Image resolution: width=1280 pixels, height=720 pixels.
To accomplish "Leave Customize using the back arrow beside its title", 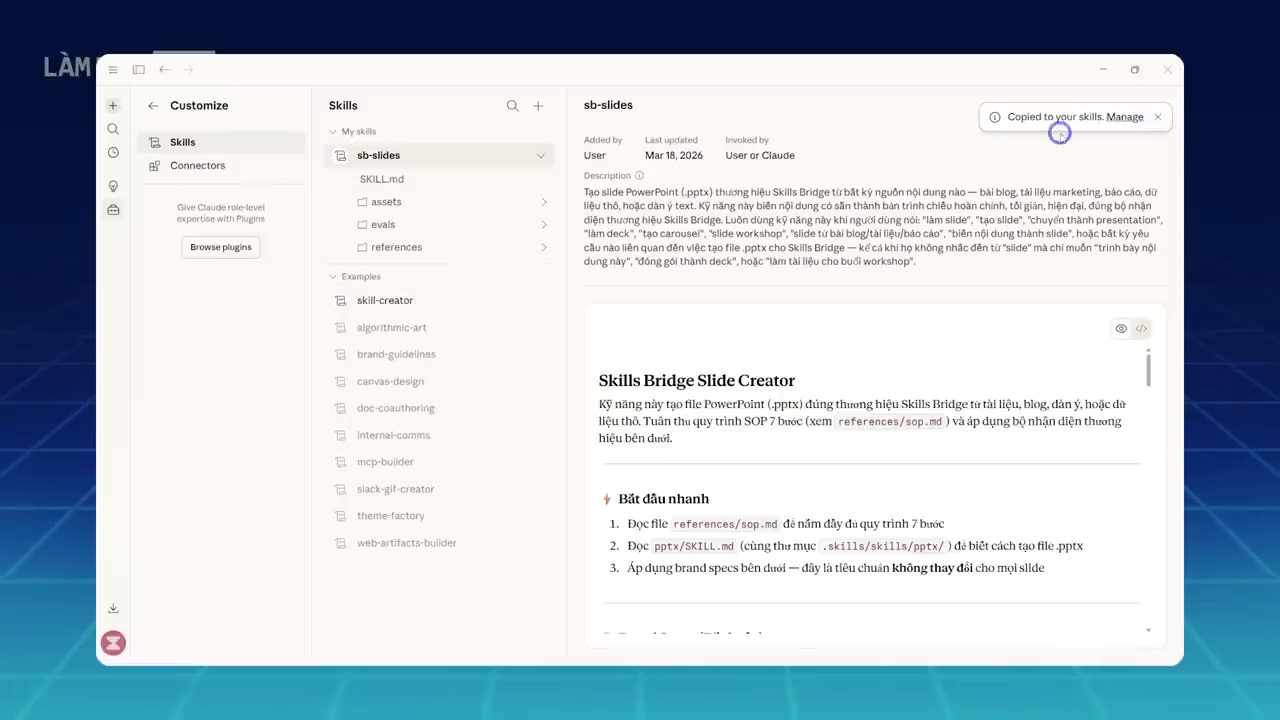I will (x=153, y=105).
